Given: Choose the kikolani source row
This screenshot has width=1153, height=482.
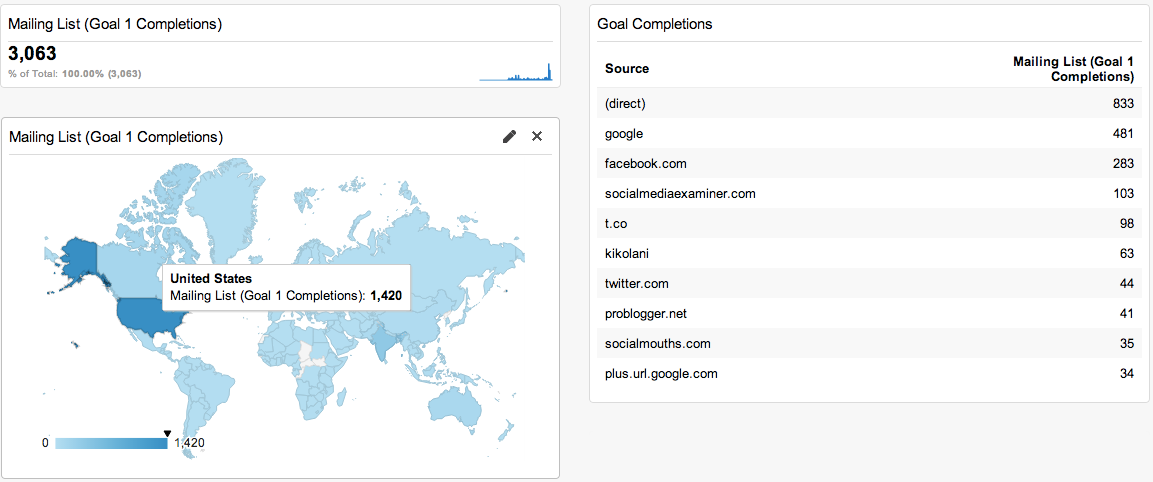Looking at the screenshot, I should click(x=870, y=254).
